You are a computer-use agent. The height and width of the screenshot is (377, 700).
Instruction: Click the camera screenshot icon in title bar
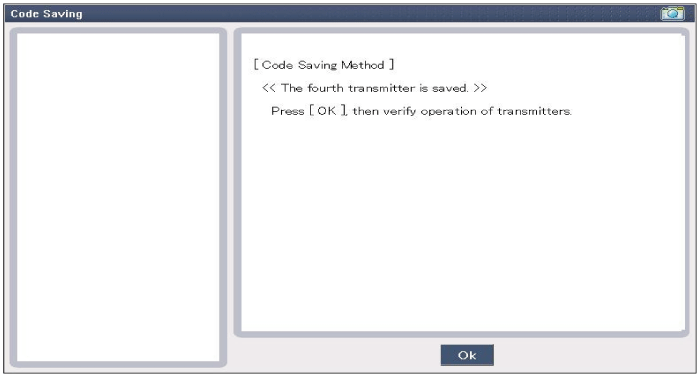672,13
